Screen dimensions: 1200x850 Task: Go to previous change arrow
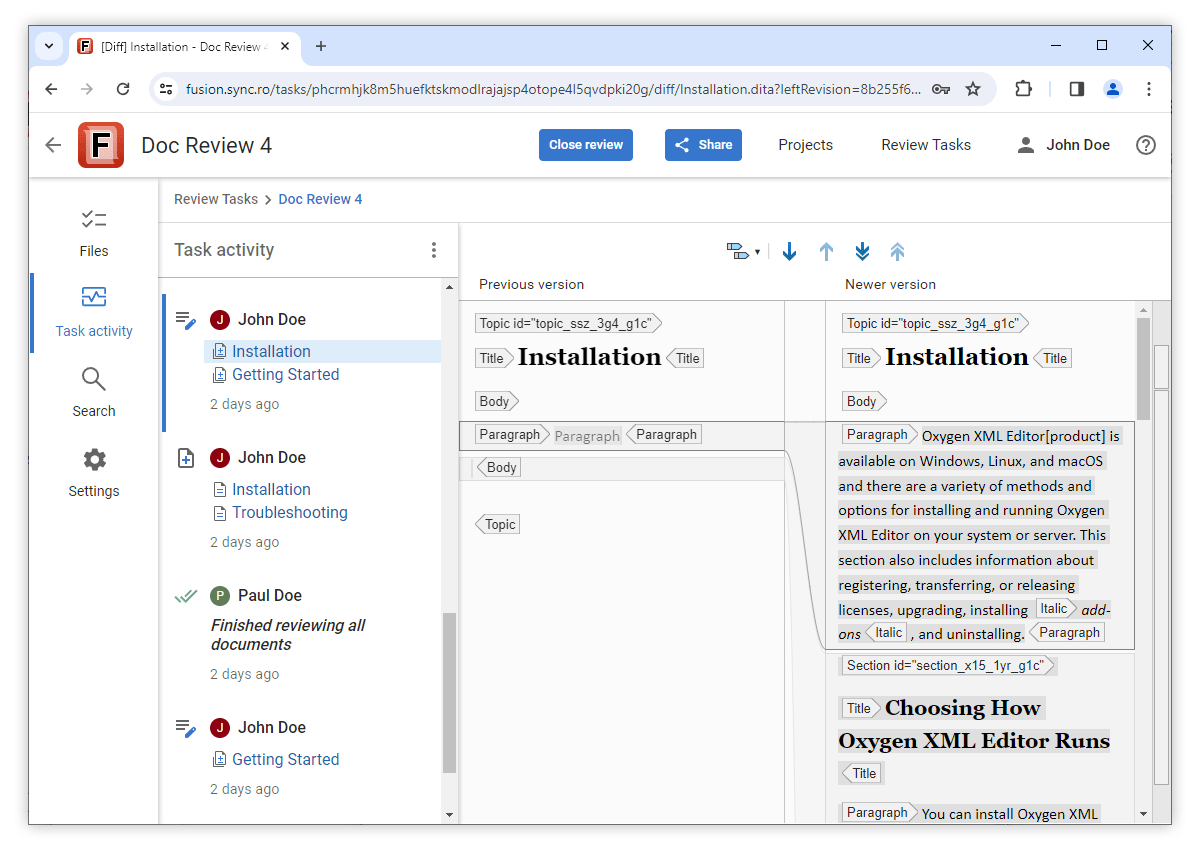coord(826,252)
